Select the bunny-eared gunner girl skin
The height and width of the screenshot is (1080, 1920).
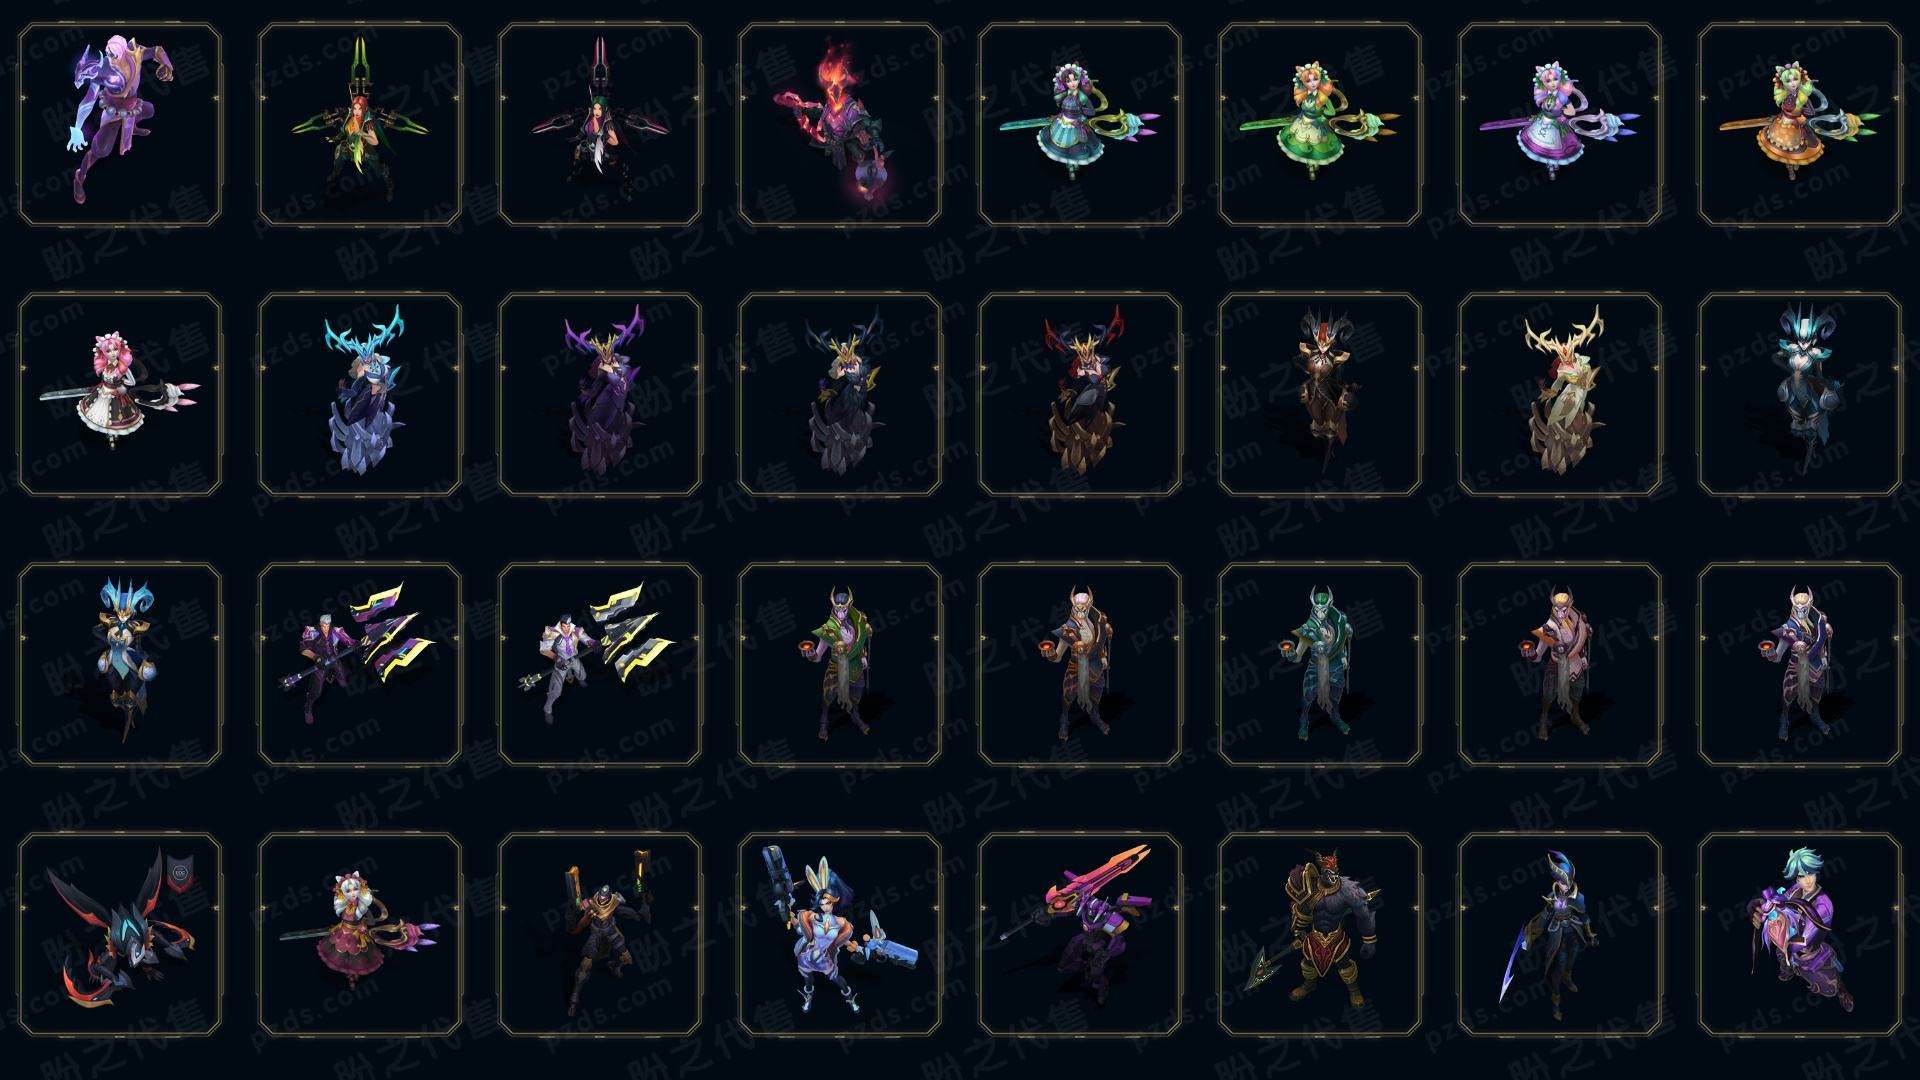pos(840,934)
